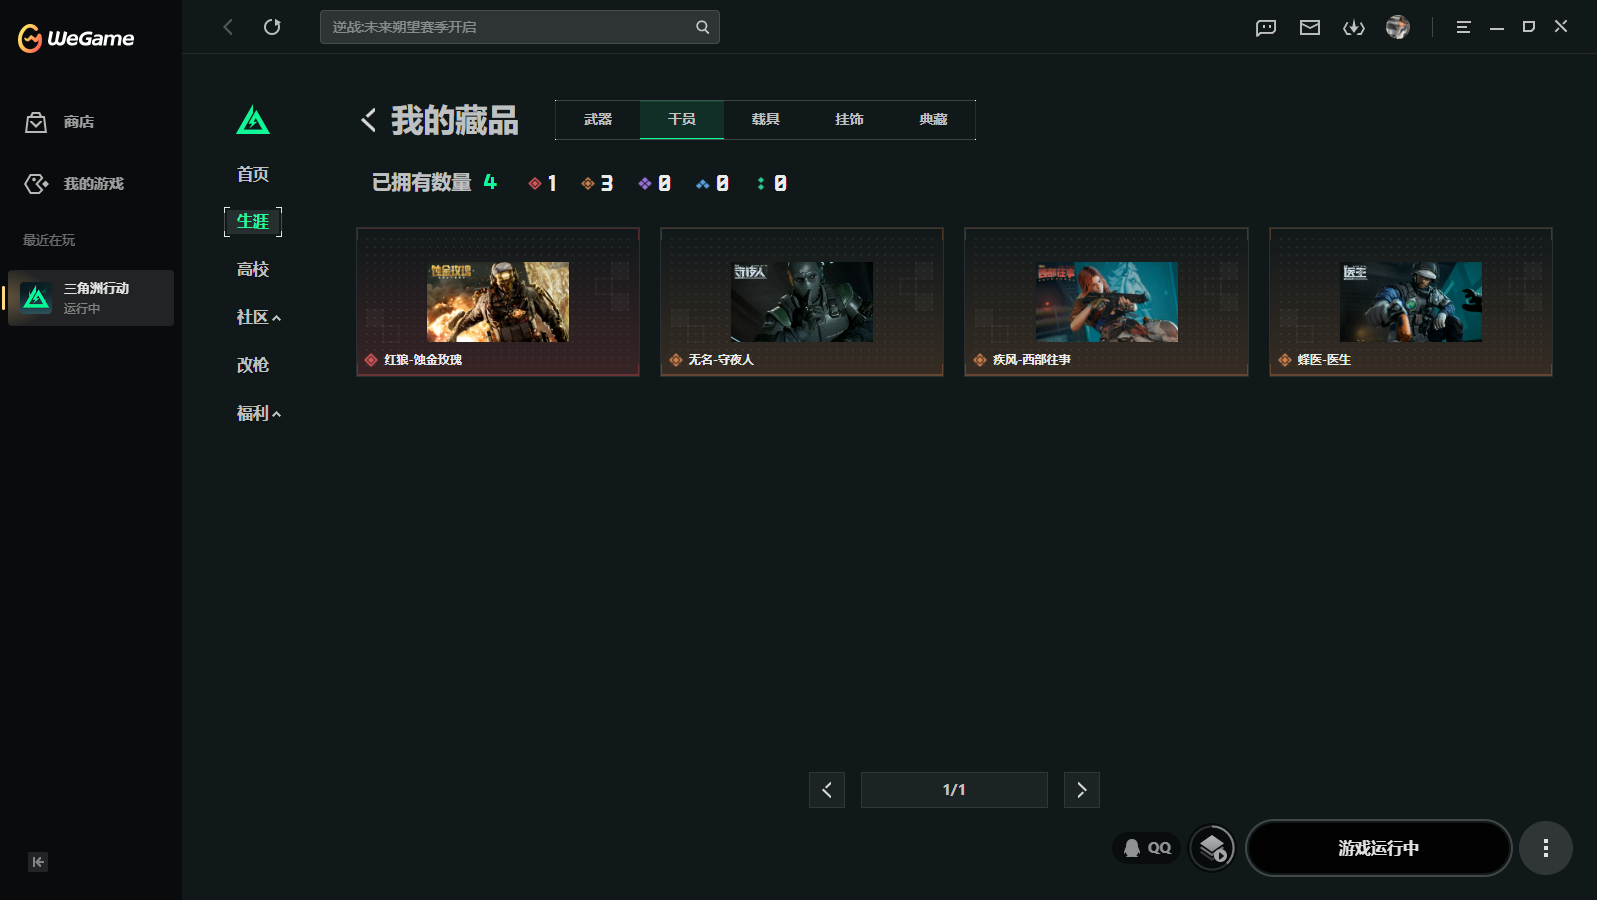Screen dimensions: 1597x900
Task: Select 生涯 in the game navigation
Action: click(253, 221)
